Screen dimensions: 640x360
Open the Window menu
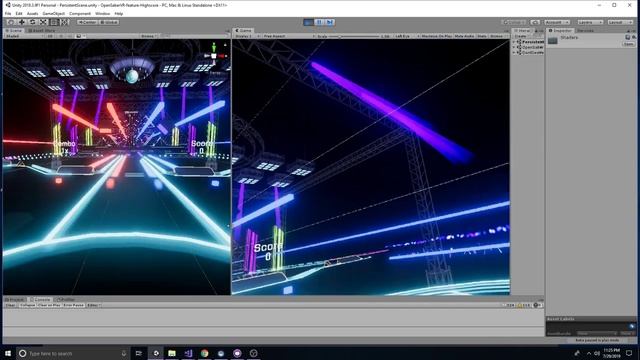coord(102,13)
